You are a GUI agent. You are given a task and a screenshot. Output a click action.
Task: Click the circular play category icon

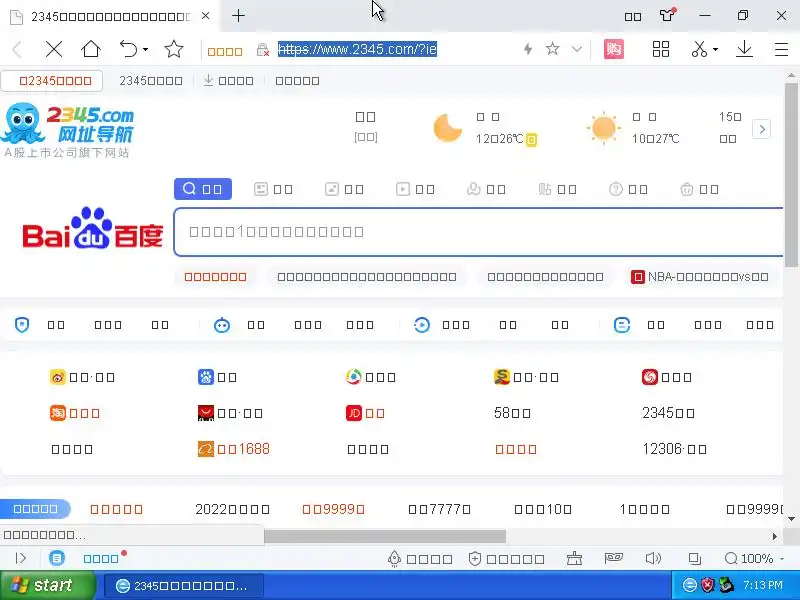(x=422, y=324)
